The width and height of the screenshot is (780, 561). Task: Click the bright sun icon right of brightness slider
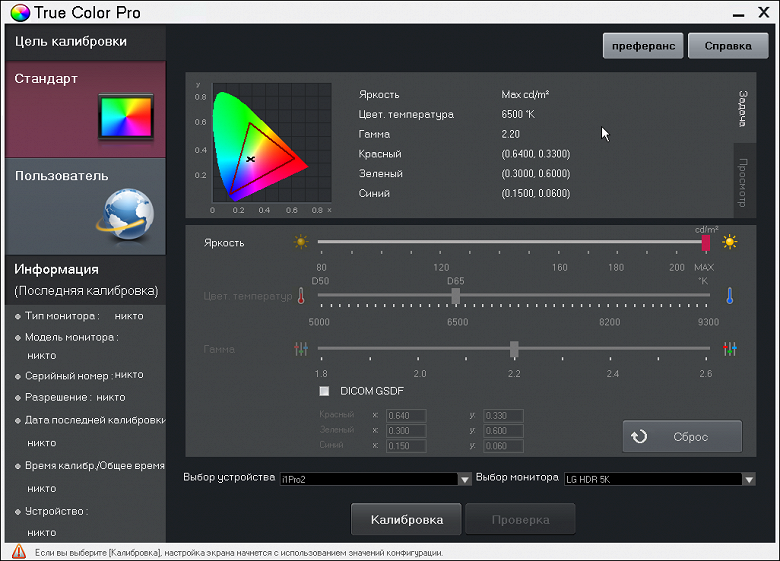point(730,242)
